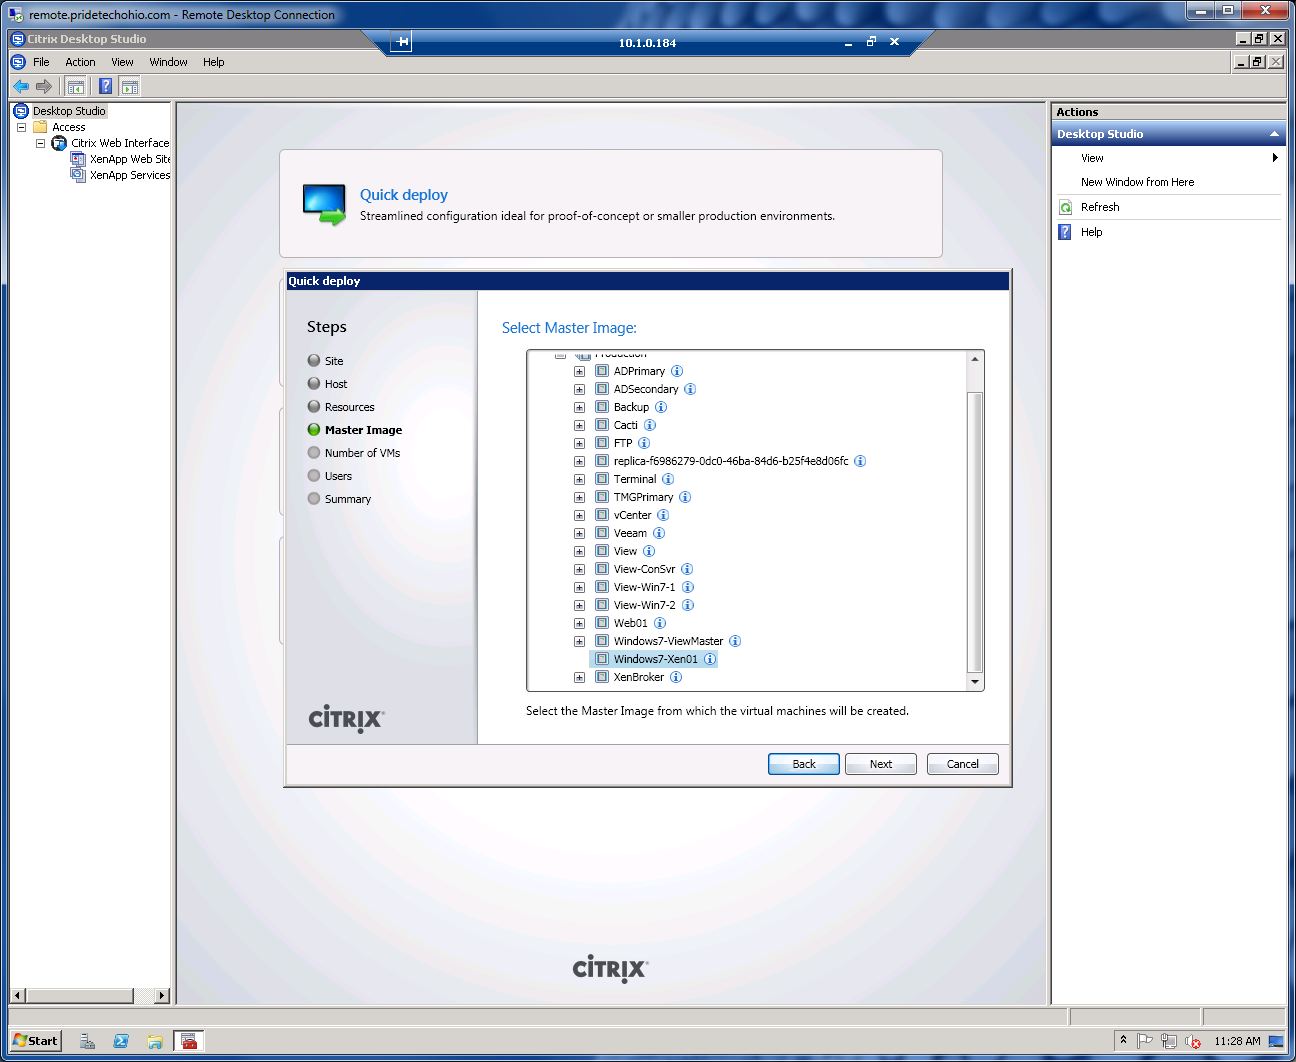Expand the View-Win7-1 tree node
Viewport: 1296px width, 1062px height.
point(579,587)
